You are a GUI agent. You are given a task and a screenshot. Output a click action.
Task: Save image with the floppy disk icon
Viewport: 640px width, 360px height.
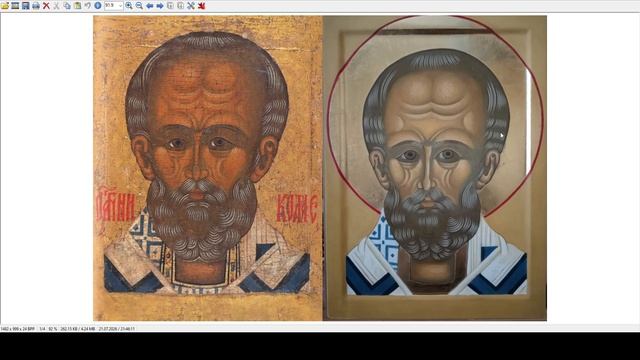pyautogui.click(x=25, y=6)
